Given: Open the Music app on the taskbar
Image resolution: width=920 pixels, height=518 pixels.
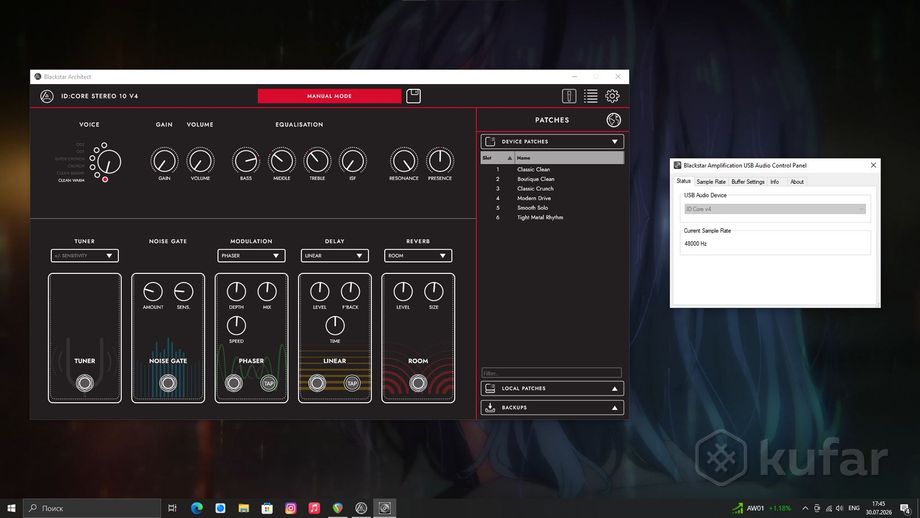Looking at the screenshot, I should click(314, 508).
